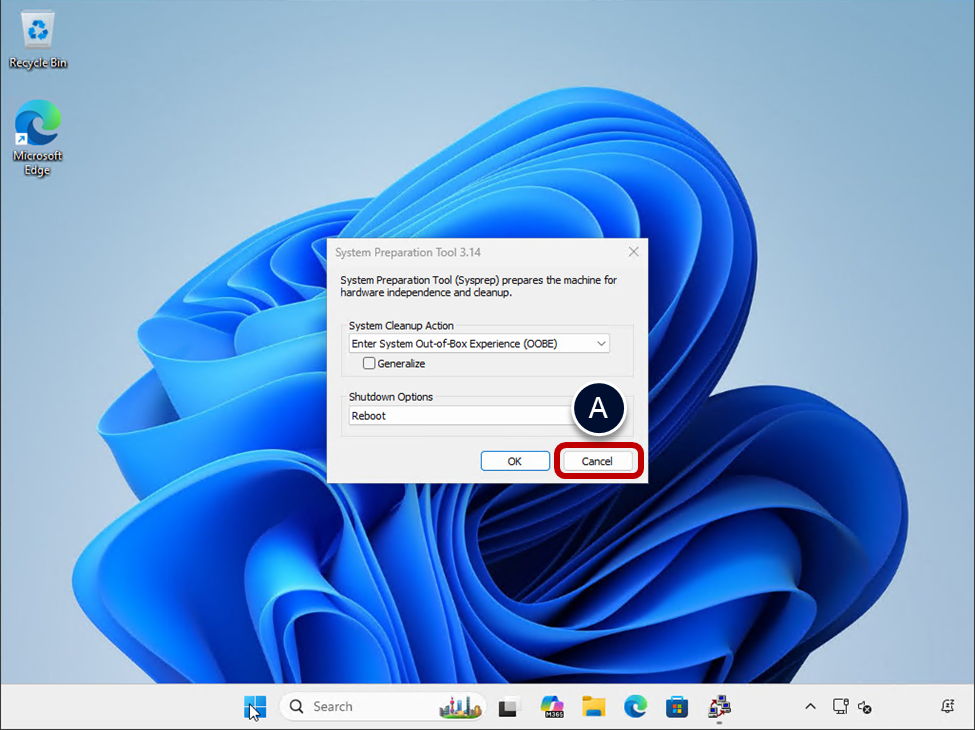Open File Explorer from the taskbar
Image resolution: width=975 pixels, height=730 pixels.
594,707
